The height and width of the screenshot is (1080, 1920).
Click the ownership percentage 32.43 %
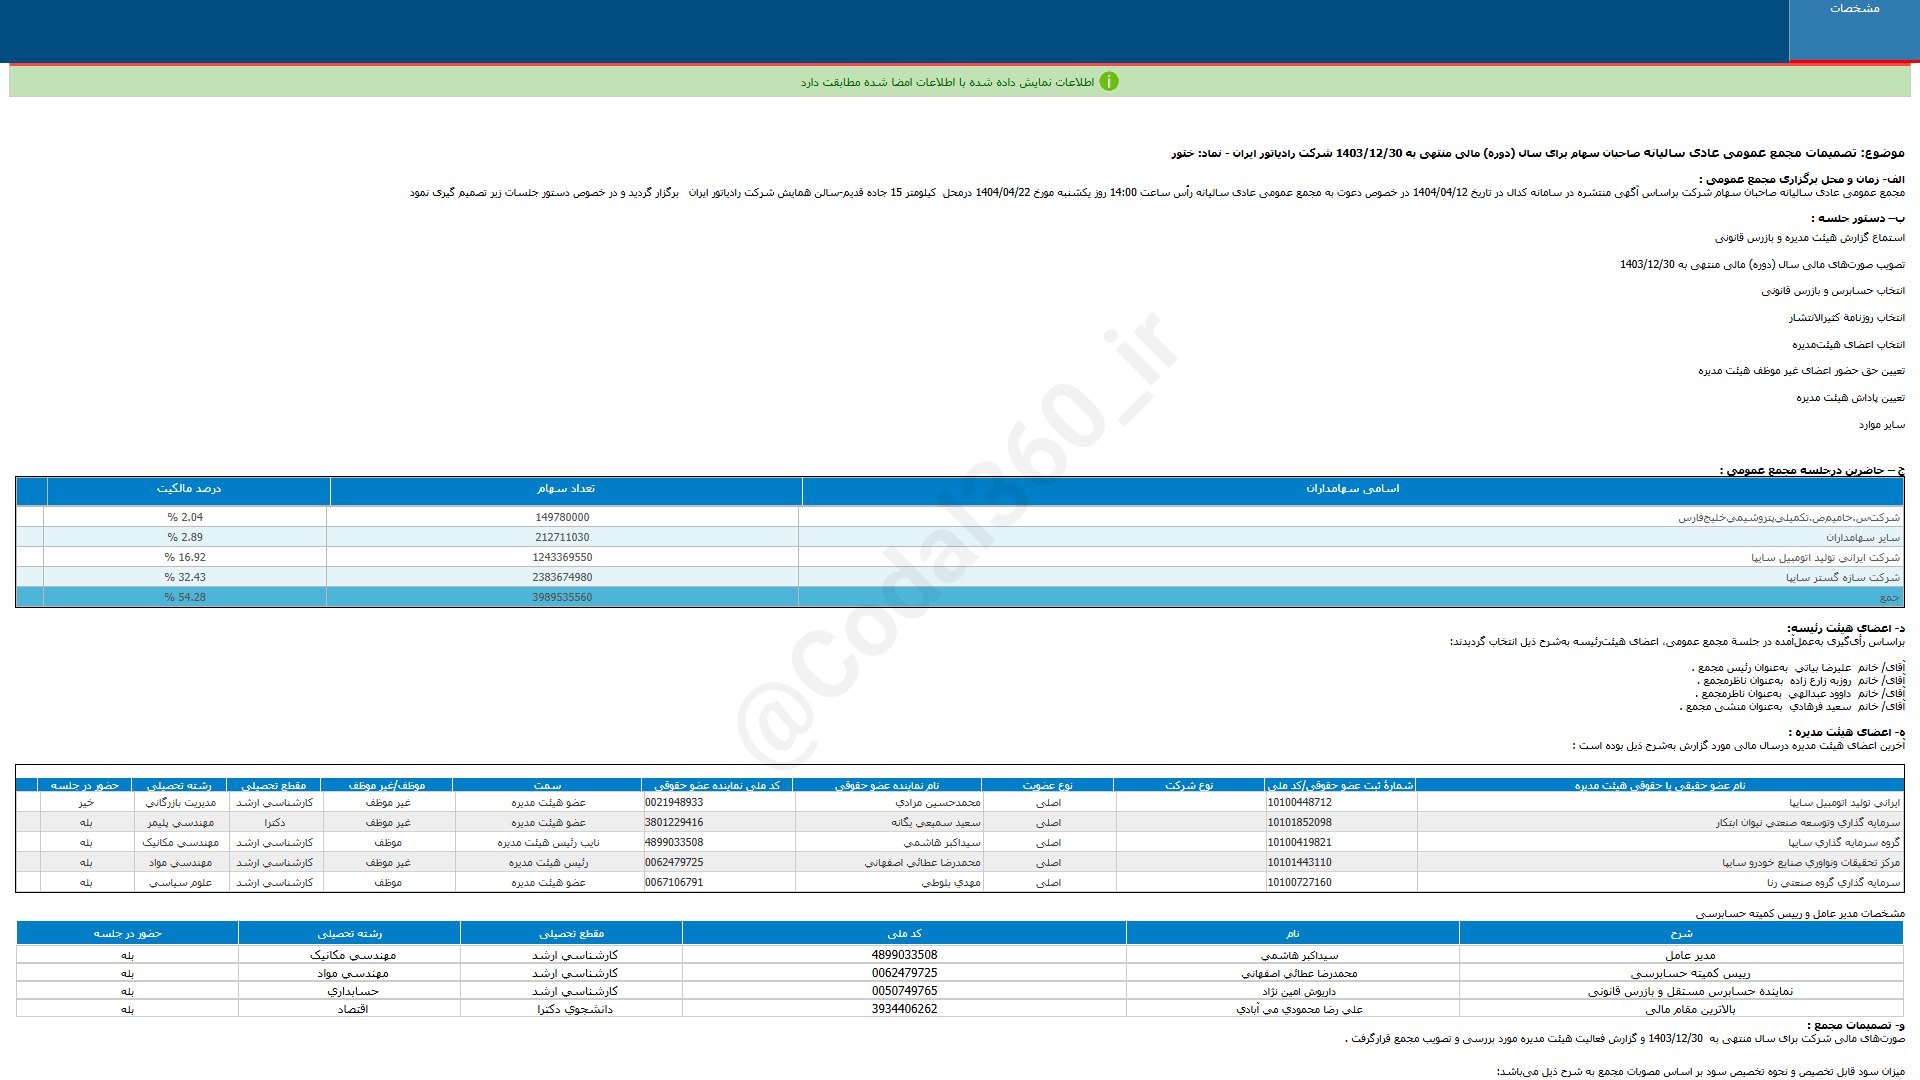pos(185,578)
